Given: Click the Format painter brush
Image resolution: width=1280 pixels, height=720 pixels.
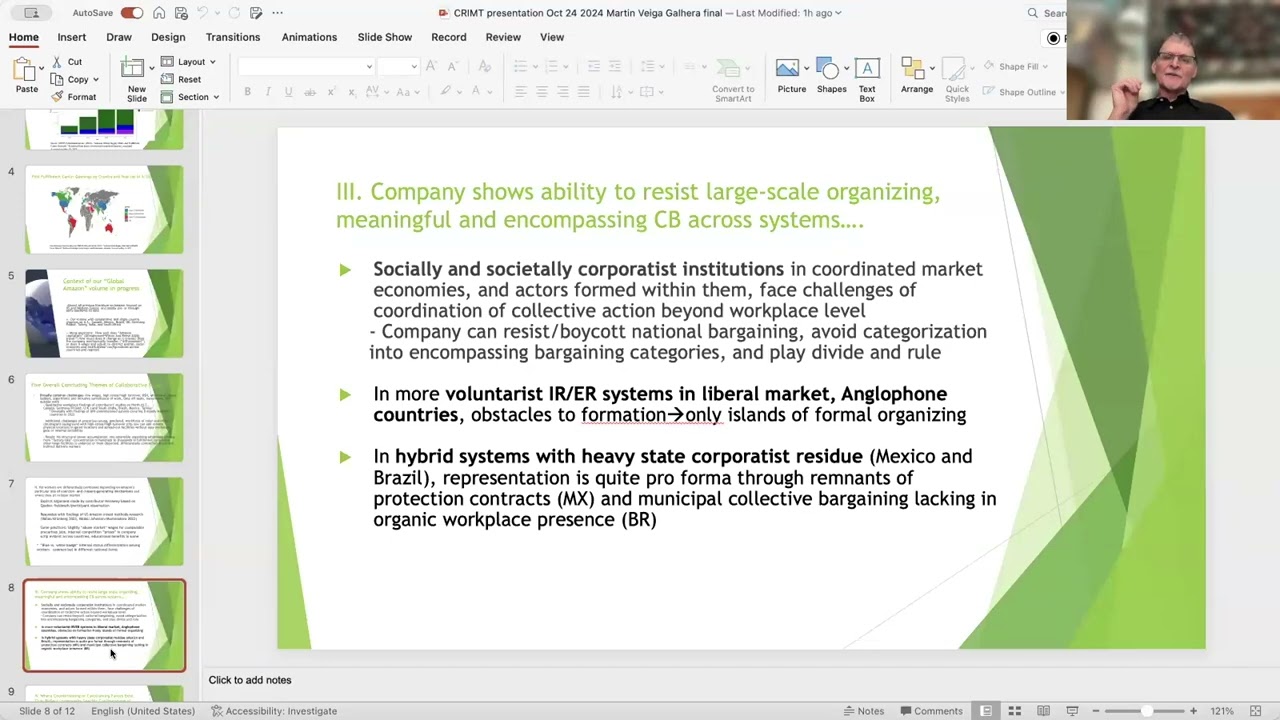Looking at the screenshot, I should [x=57, y=97].
